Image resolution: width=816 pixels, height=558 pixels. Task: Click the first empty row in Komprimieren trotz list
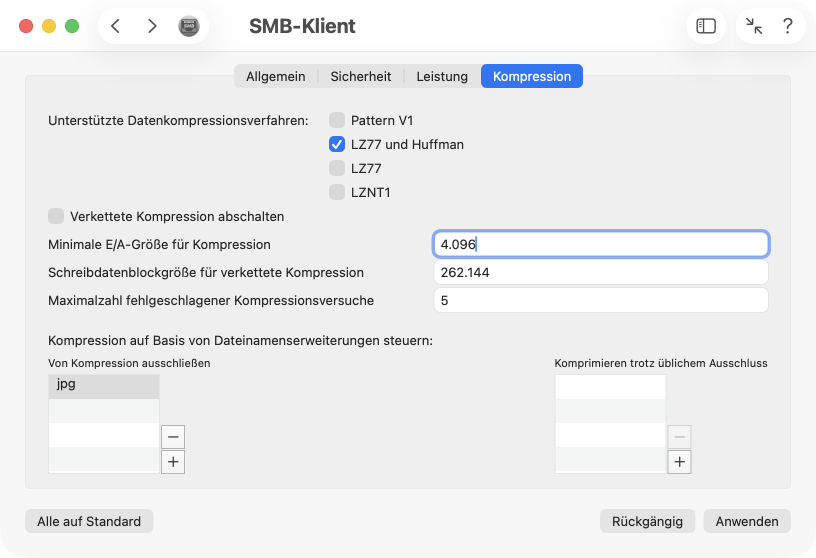tap(610, 387)
